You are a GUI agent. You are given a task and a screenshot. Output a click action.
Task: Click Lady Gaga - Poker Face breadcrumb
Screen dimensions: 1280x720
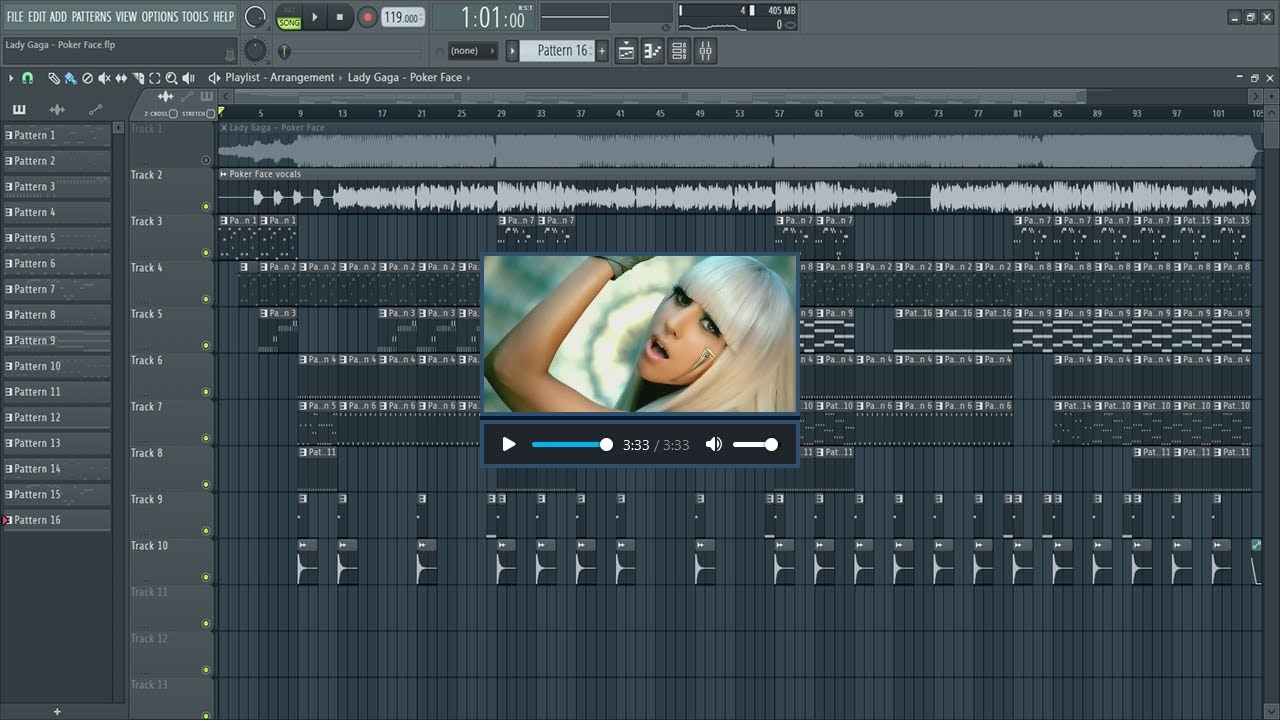[405, 78]
